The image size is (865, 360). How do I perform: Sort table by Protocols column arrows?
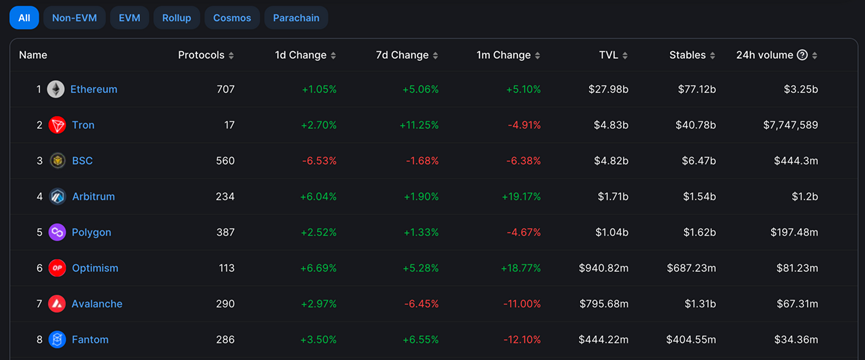click(x=231, y=56)
